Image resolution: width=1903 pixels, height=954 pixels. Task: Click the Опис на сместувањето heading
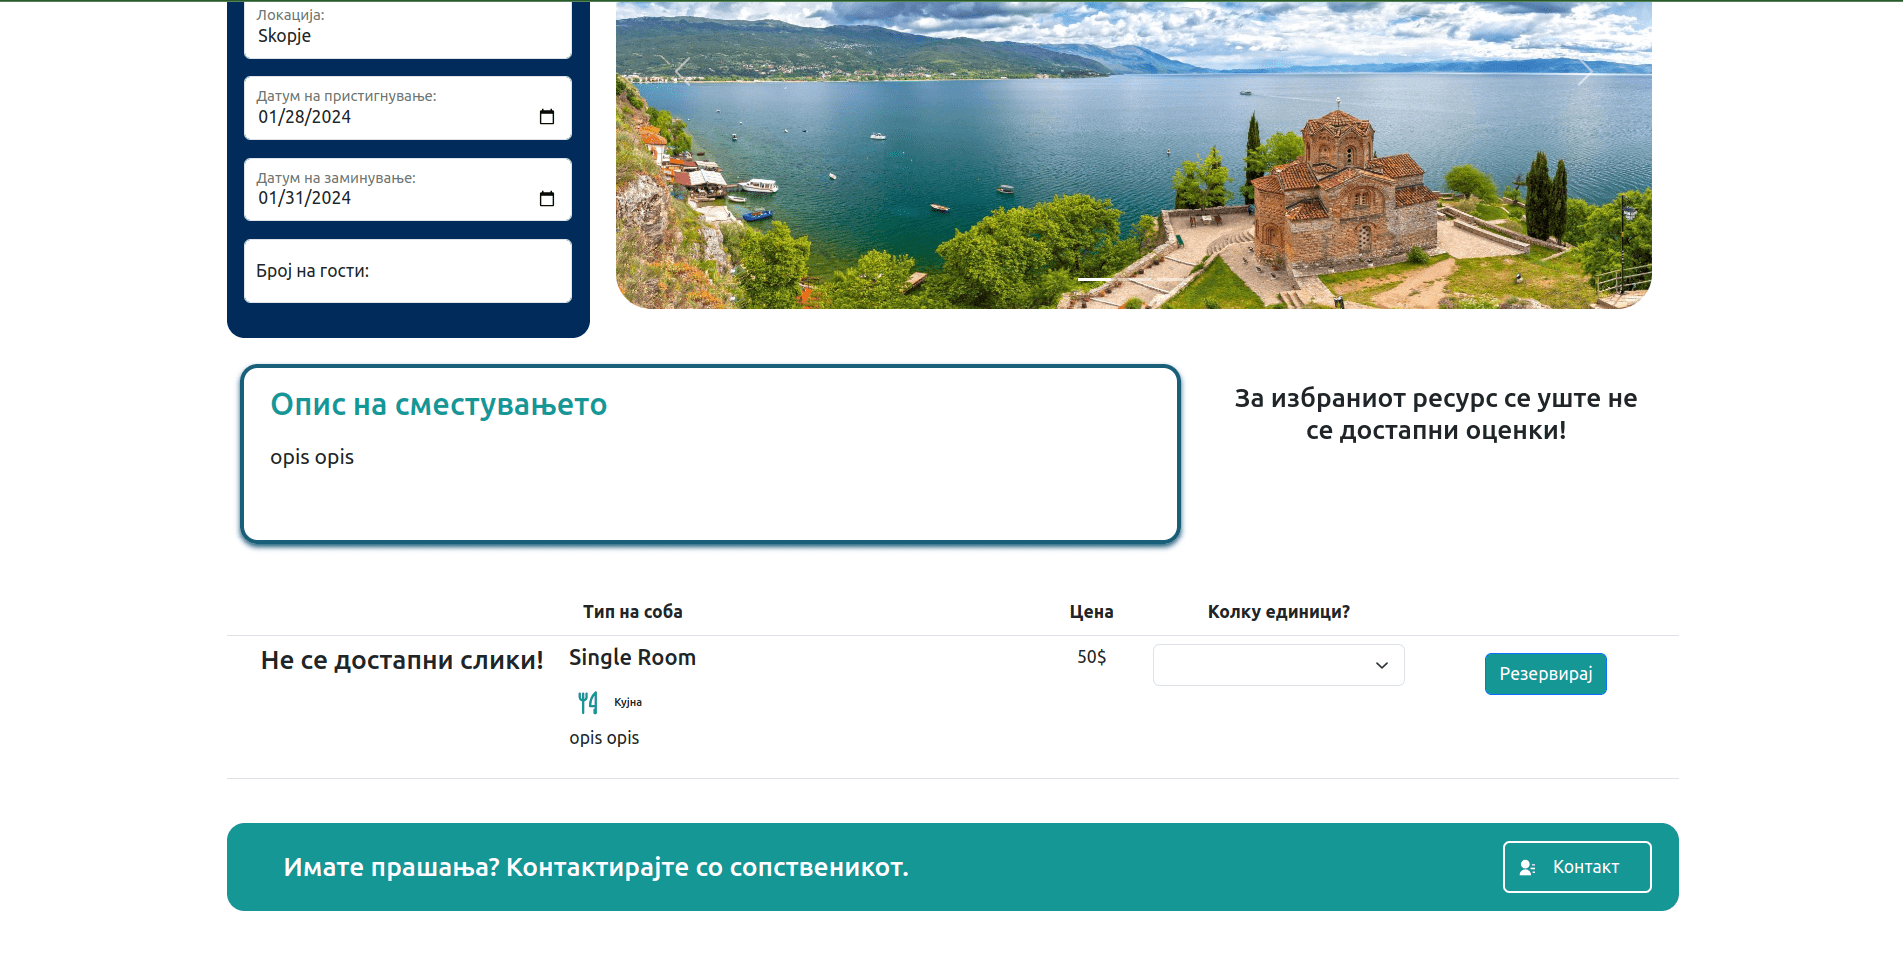tap(438, 404)
